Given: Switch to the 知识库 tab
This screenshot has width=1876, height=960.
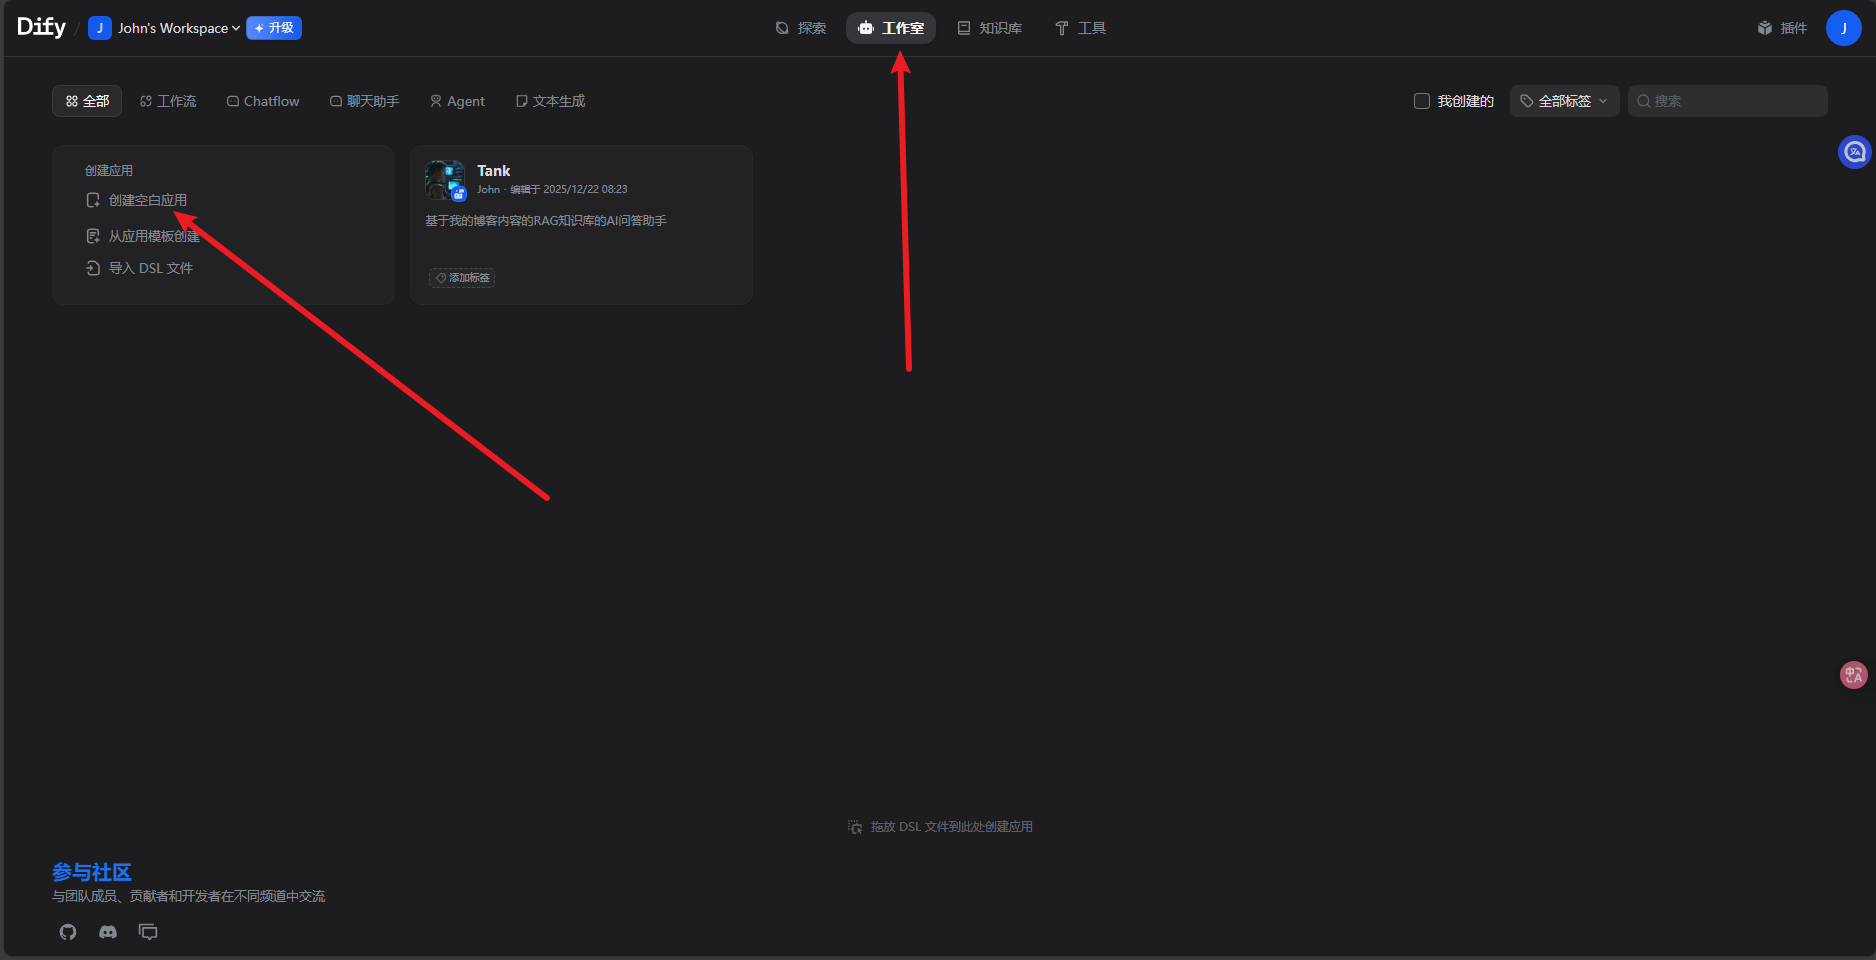Looking at the screenshot, I should click(x=990, y=28).
